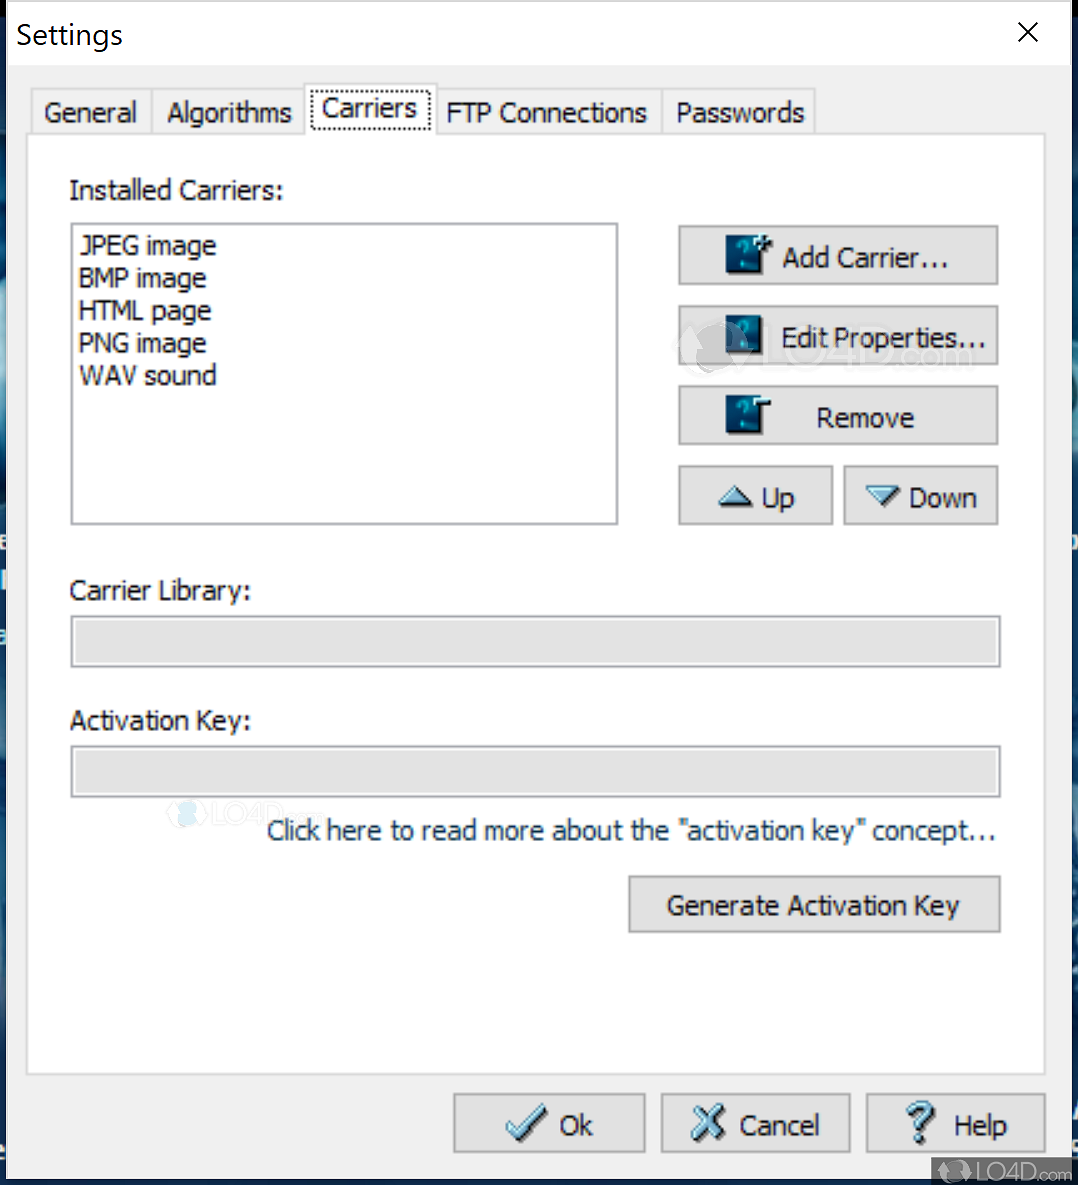
Task: Switch to the FTP Connections tab
Action: (546, 113)
